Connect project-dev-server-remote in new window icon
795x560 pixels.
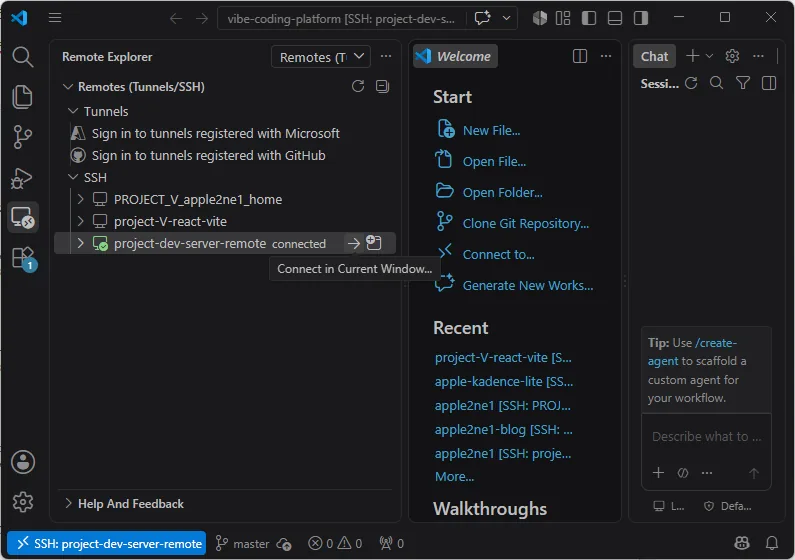click(374, 243)
